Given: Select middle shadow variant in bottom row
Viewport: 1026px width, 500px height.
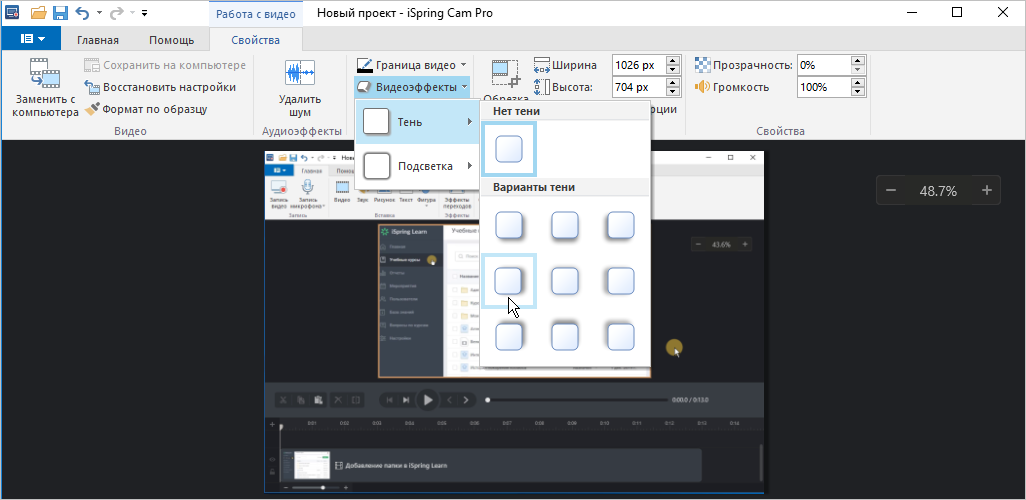Looking at the screenshot, I should 565,336.
